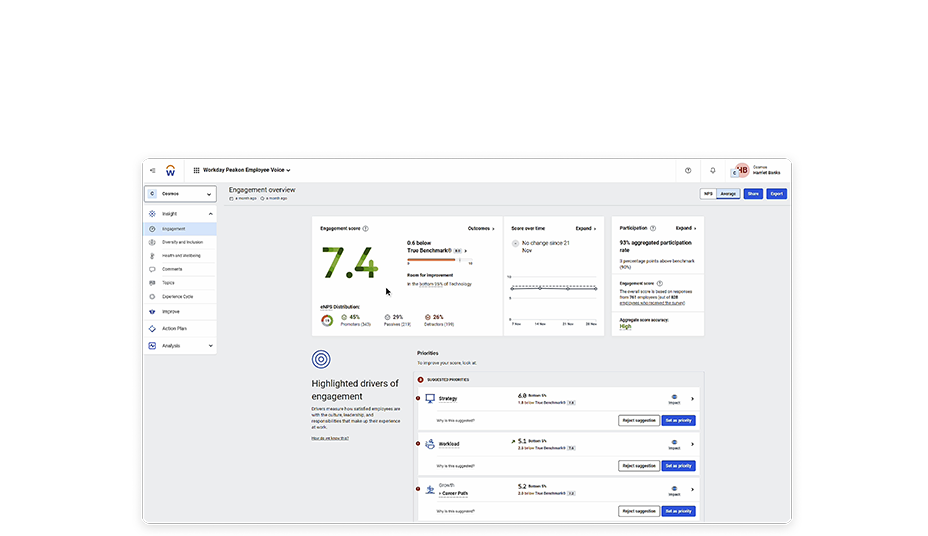Open the app grid launcher icon

click(196, 170)
